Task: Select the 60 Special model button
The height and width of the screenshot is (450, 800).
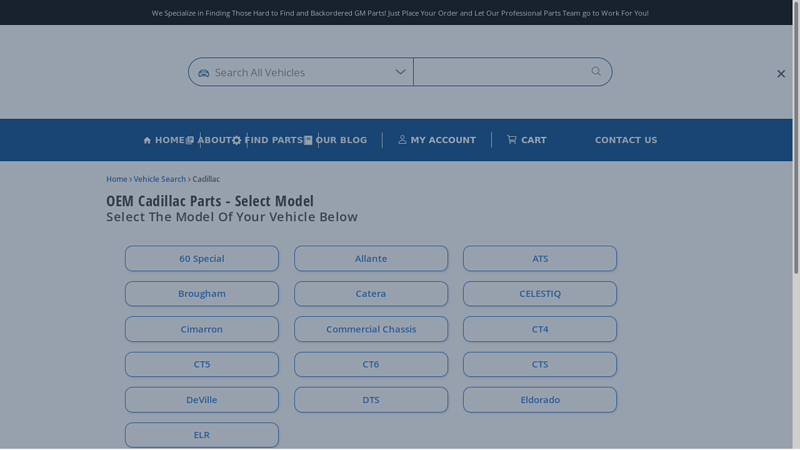Action: 202,259
